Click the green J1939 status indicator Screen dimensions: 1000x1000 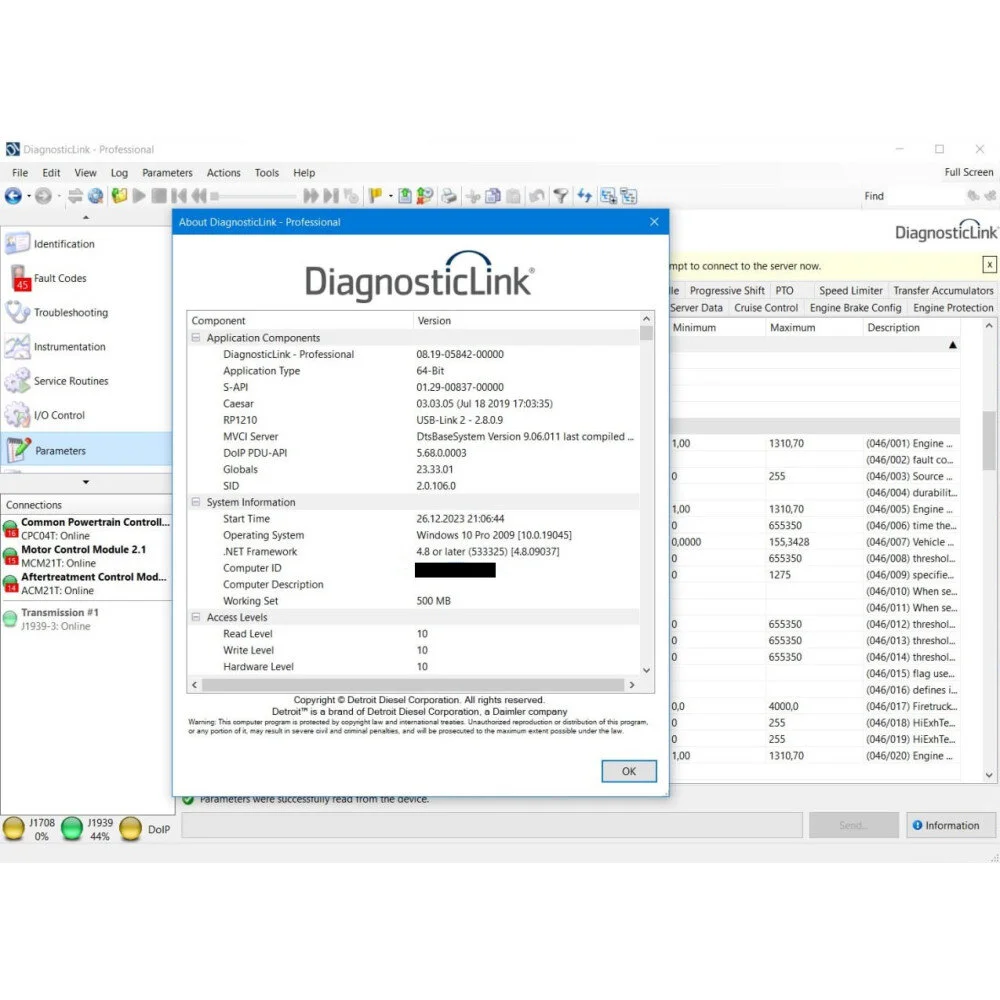coord(72,829)
